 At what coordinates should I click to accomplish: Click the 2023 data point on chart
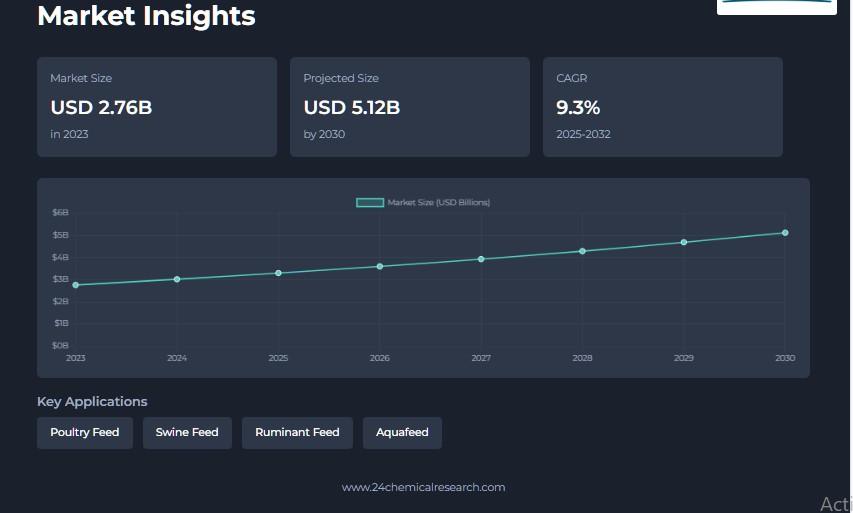pos(76,285)
